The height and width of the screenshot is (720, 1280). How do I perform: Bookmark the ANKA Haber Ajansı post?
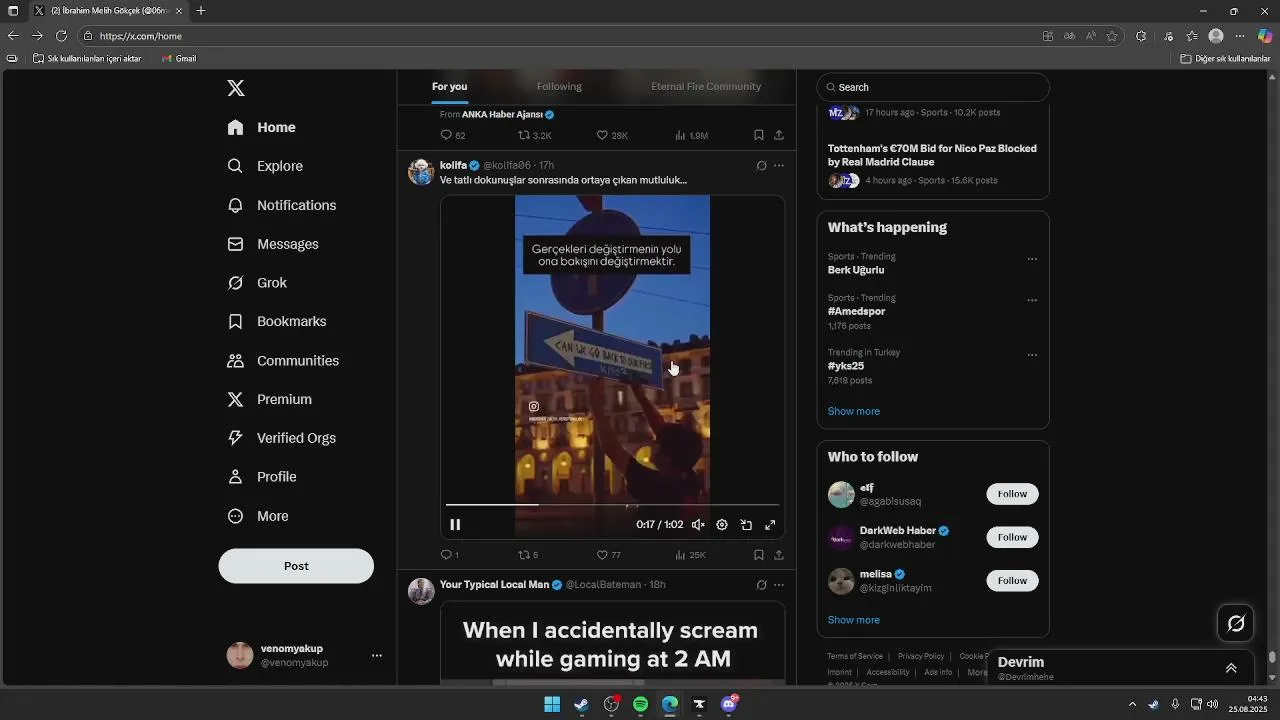759,135
